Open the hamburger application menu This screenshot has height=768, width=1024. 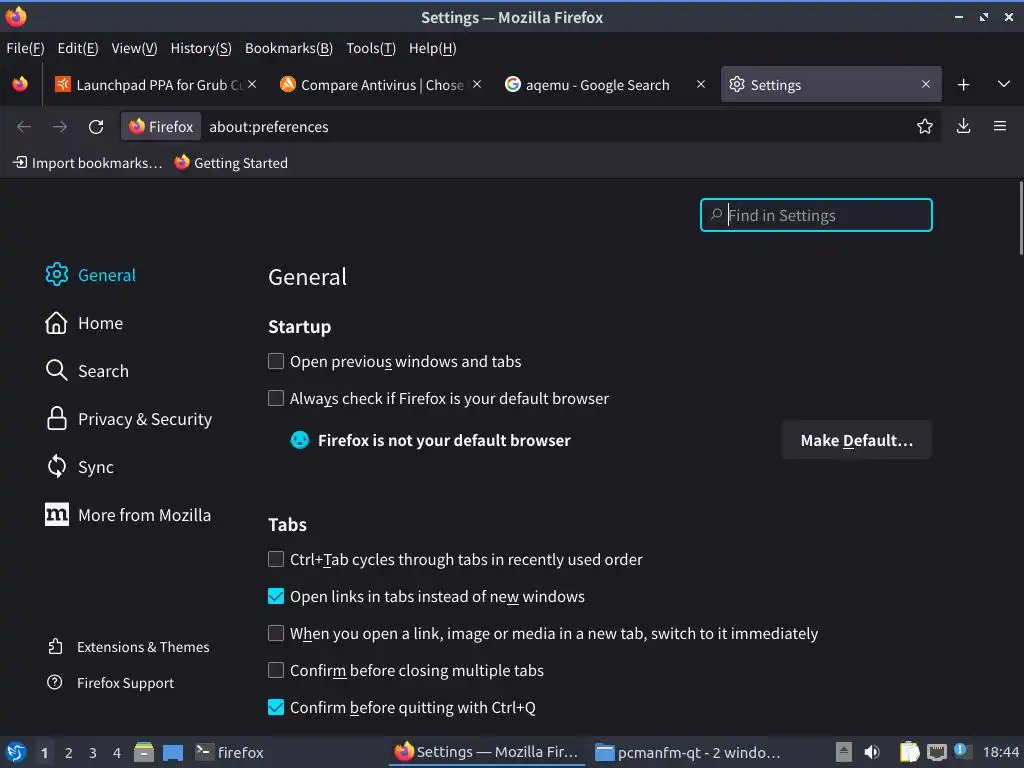(1000, 126)
